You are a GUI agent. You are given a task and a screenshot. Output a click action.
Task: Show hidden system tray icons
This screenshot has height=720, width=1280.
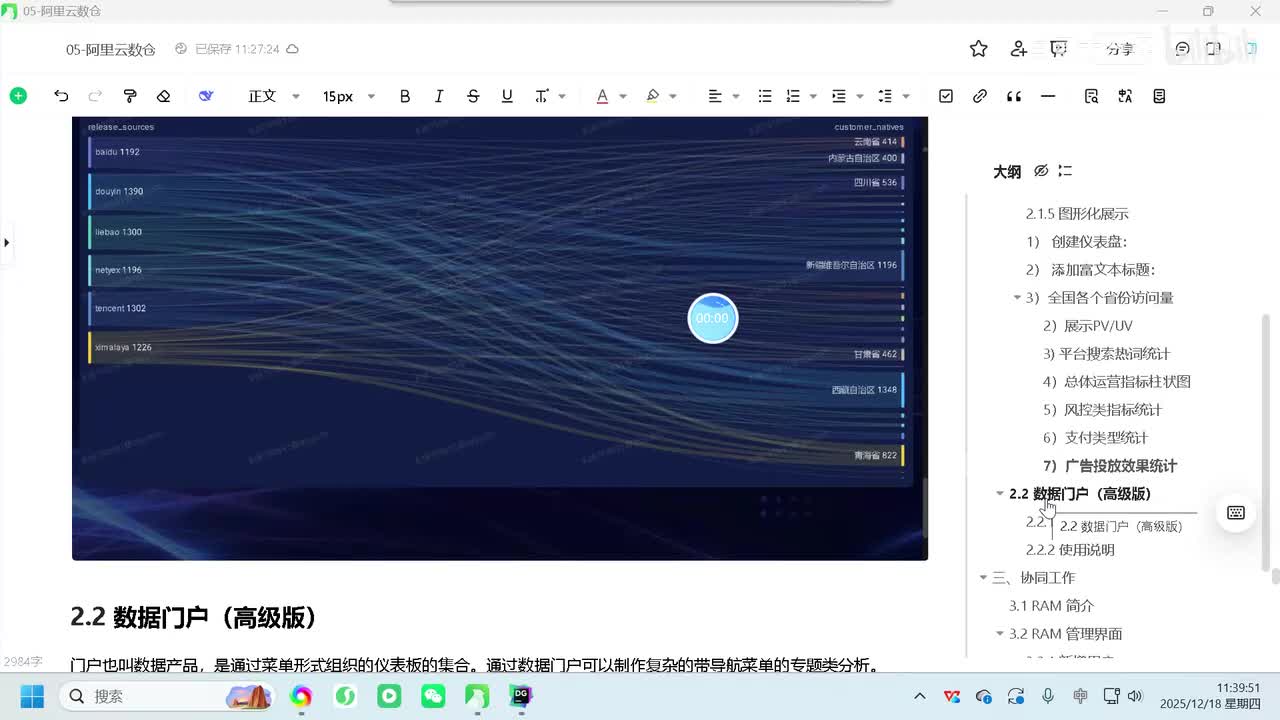tap(920, 696)
